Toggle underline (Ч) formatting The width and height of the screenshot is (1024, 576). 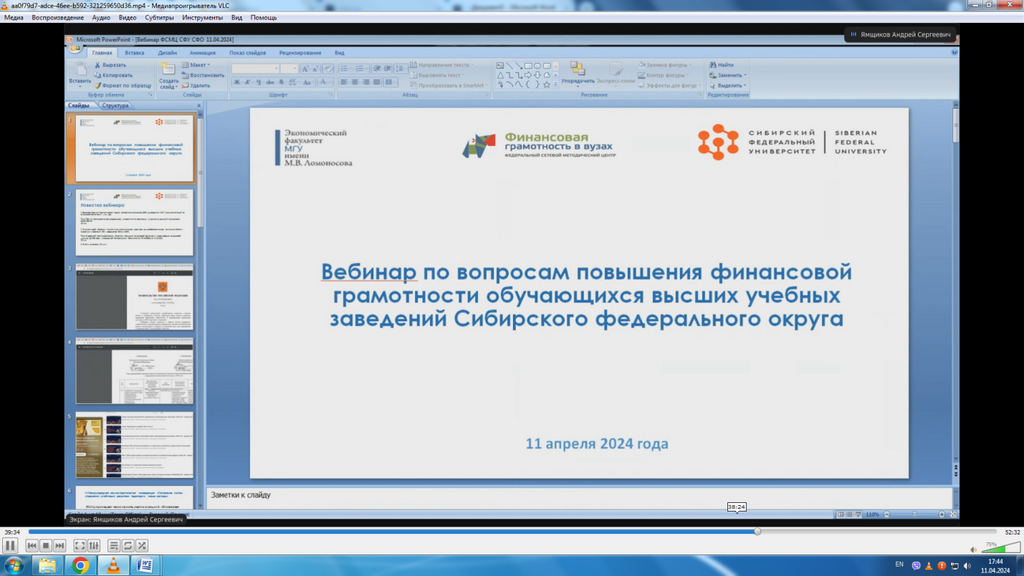[259, 82]
